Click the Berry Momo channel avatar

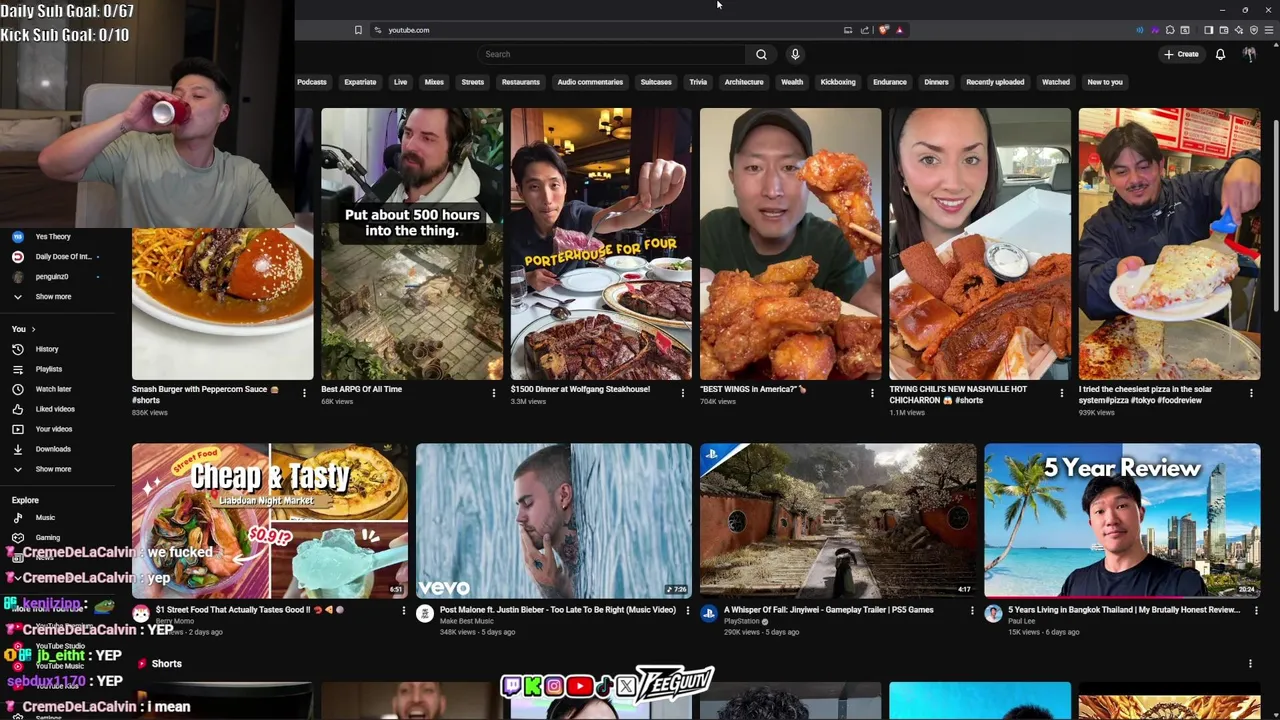141,614
